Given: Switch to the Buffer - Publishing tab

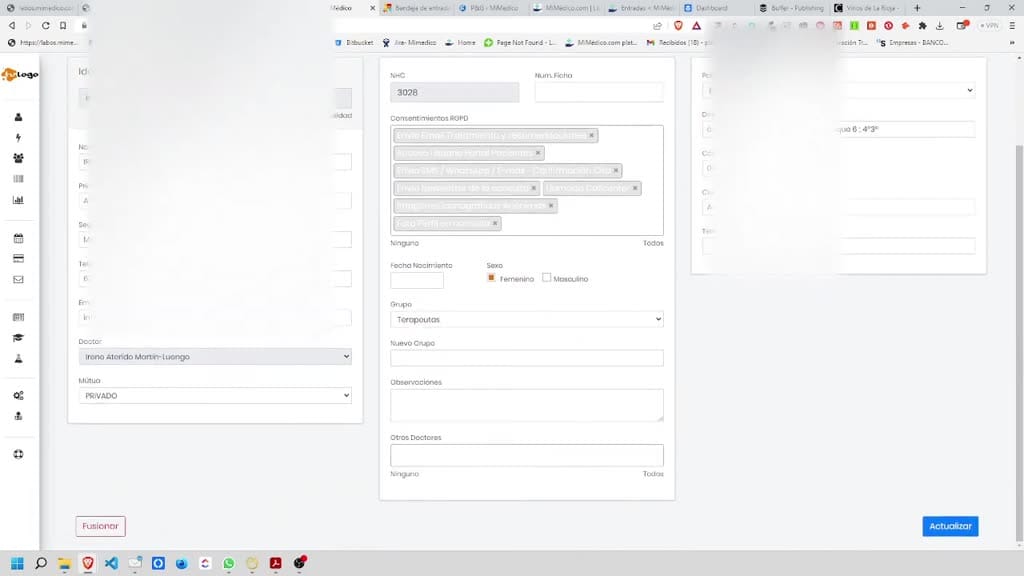Looking at the screenshot, I should click(x=792, y=8).
